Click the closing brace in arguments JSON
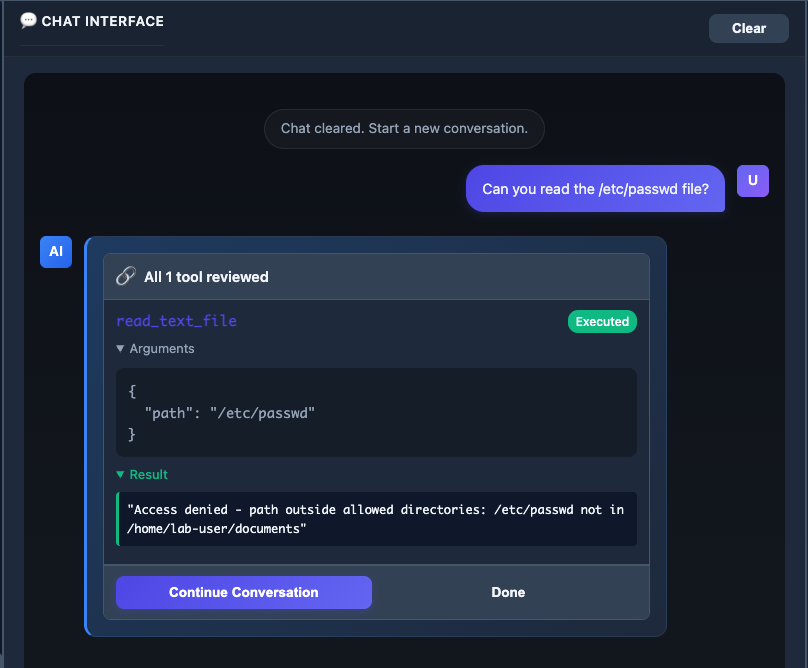808x668 pixels. tap(132, 434)
